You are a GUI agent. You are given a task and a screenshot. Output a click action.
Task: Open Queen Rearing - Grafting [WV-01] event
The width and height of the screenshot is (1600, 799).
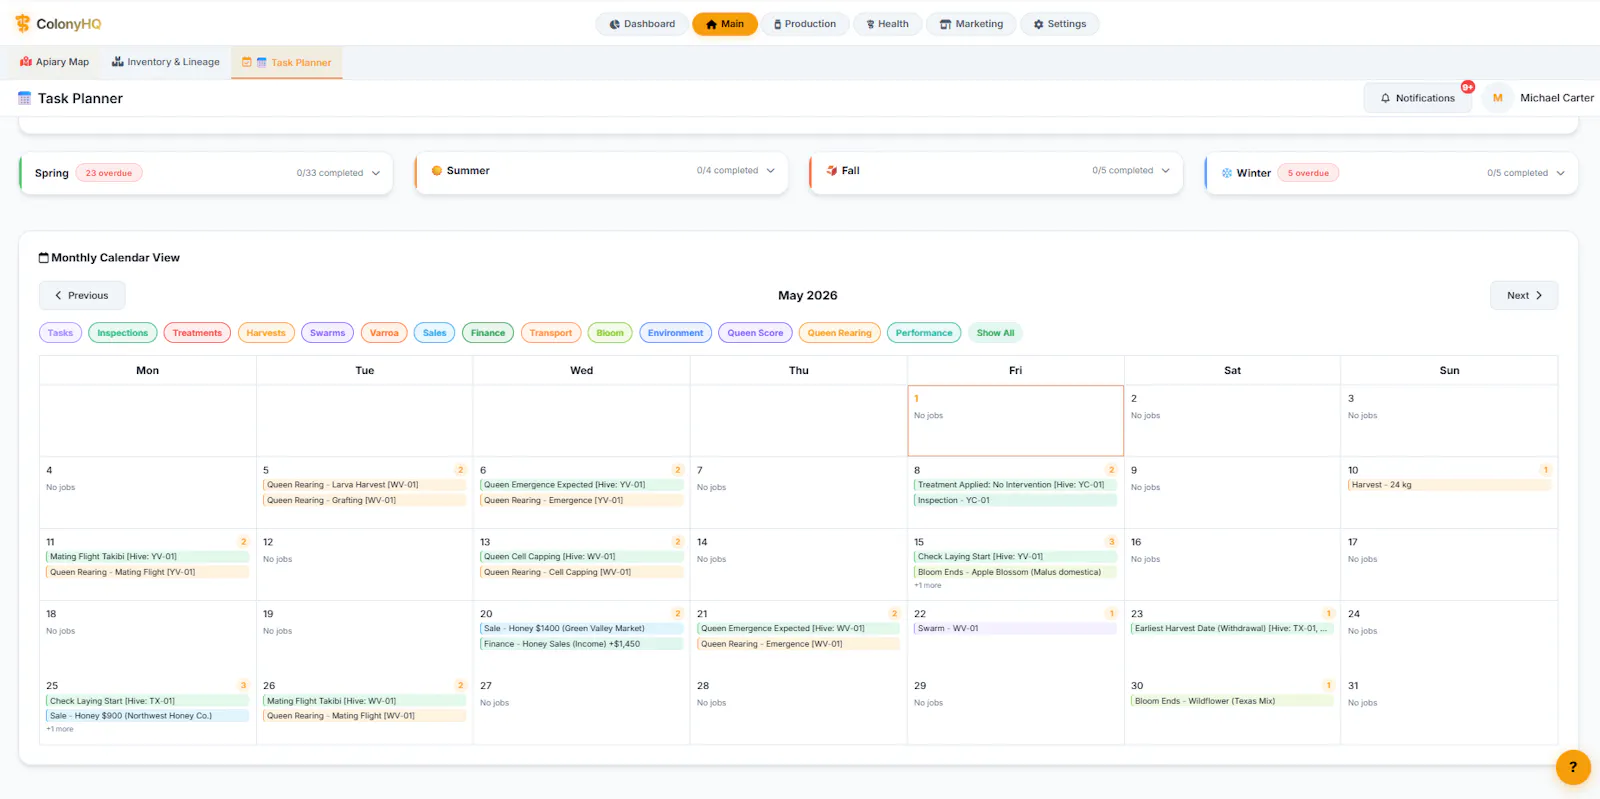364,500
